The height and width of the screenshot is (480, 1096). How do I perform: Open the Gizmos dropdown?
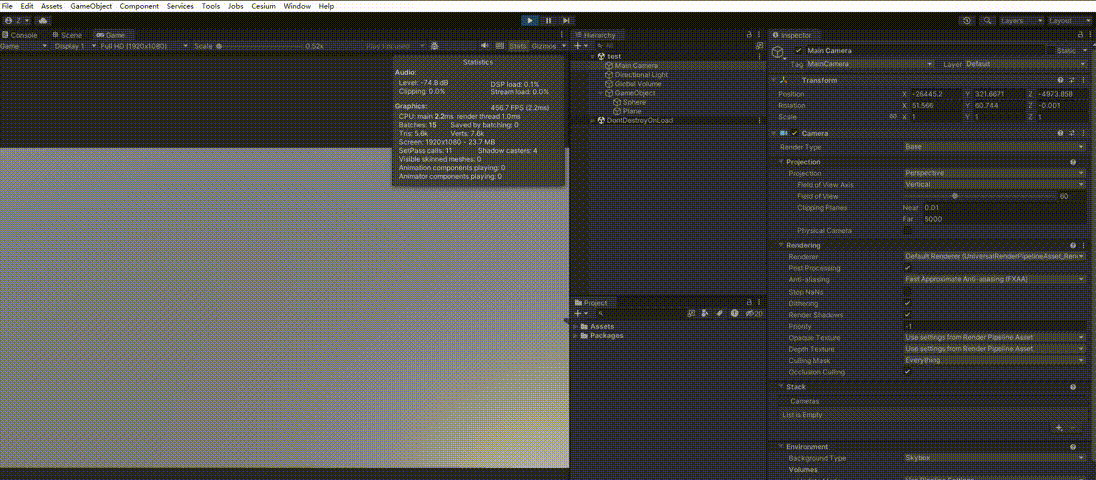pos(549,45)
